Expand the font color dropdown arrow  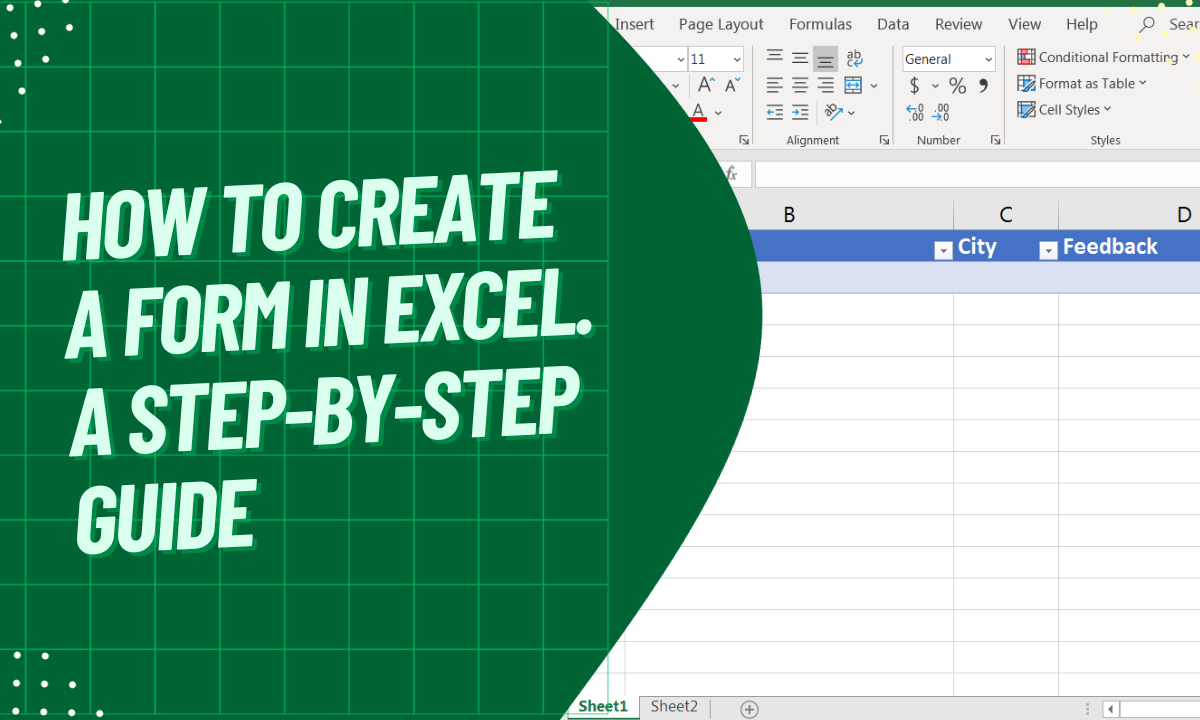[x=718, y=113]
